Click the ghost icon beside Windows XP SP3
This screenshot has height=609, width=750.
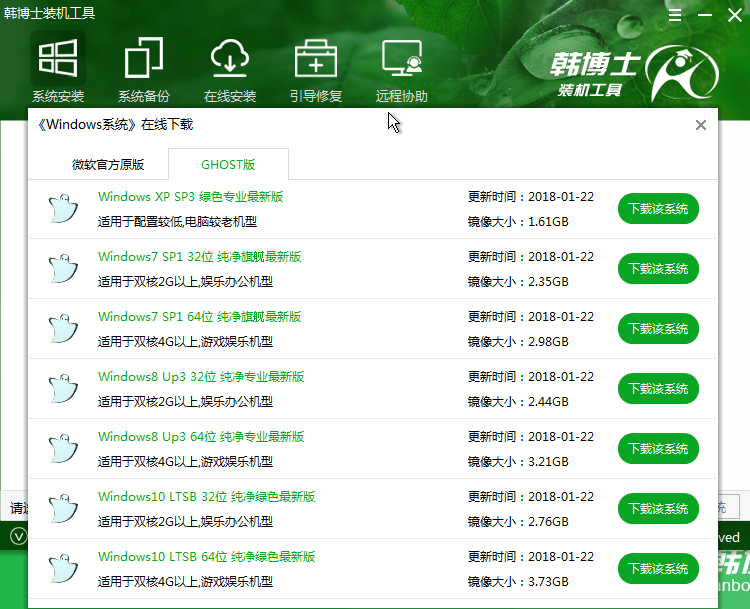pos(63,209)
